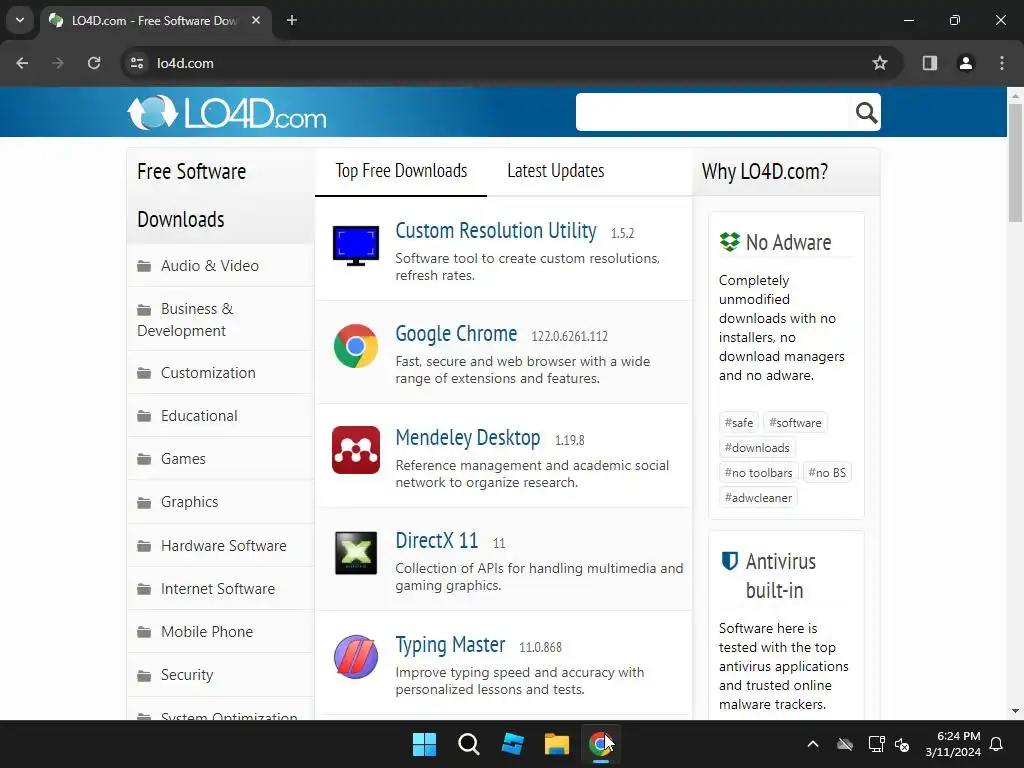Click the magnifier search button on the site

866,112
